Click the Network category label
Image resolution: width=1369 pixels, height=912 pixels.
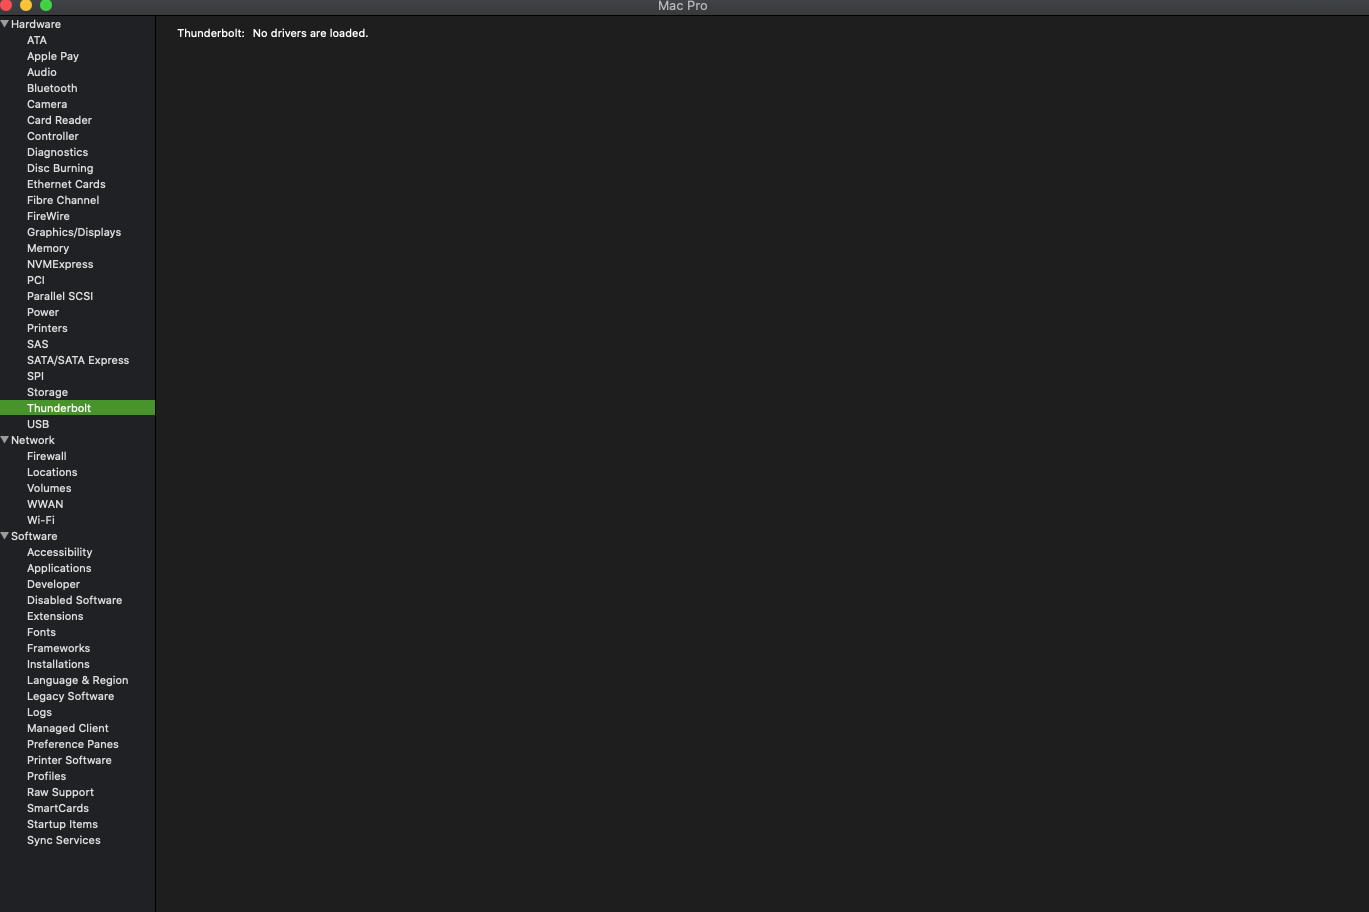tap(33, 440)
